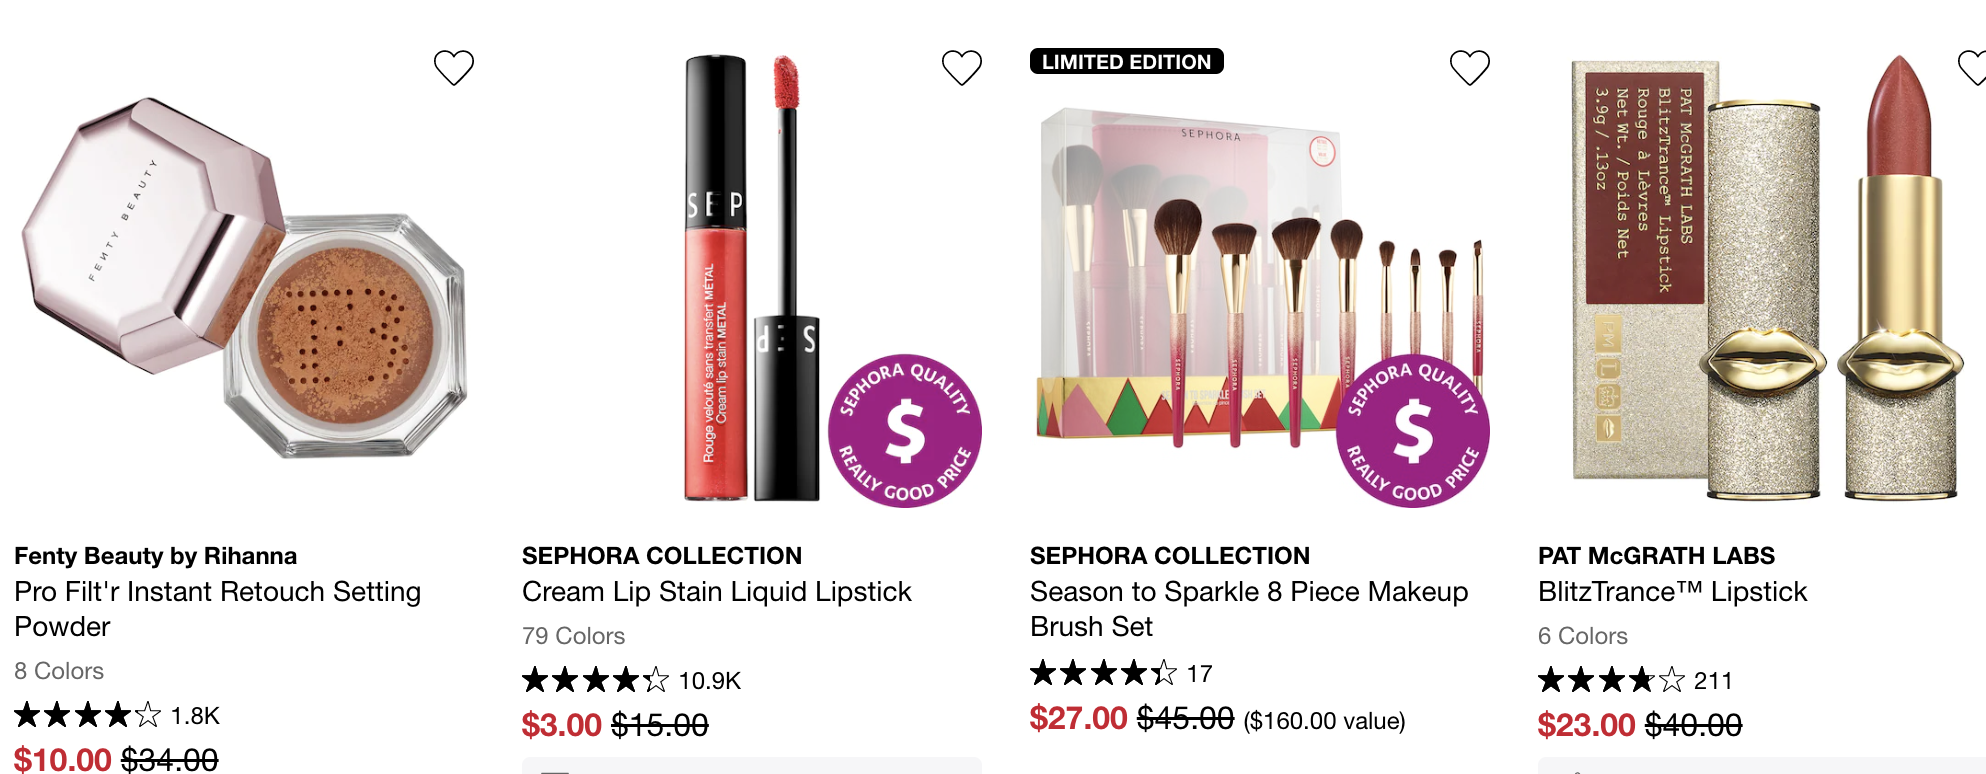This screenshot has height=774, width=1986.
Task: Click the 211 reviews star rating
Action: [1635, 681]
